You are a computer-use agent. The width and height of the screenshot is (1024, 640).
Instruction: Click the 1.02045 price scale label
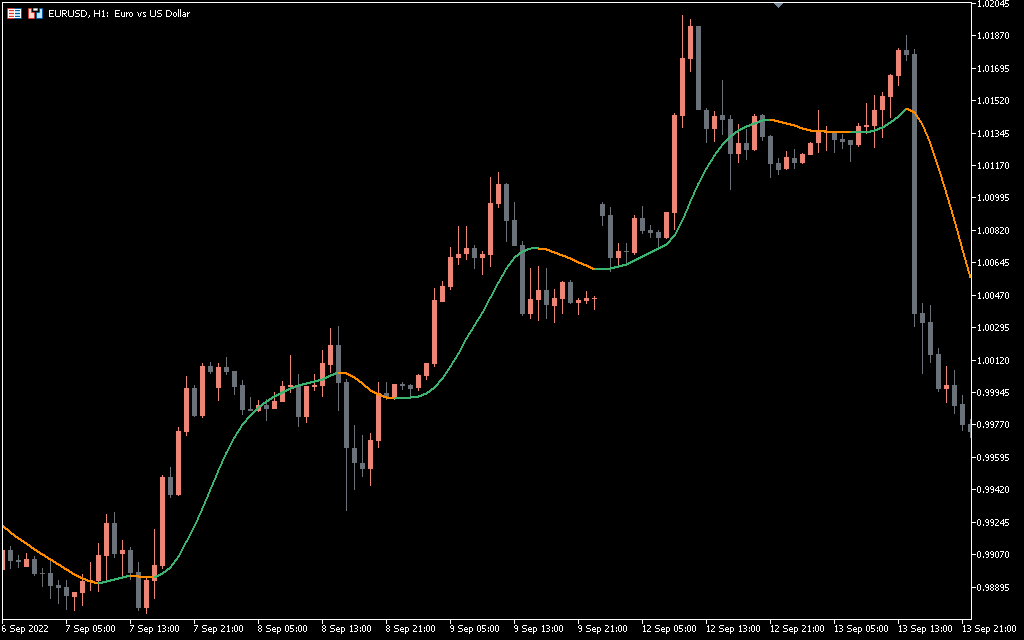click(x=994, y=4)
